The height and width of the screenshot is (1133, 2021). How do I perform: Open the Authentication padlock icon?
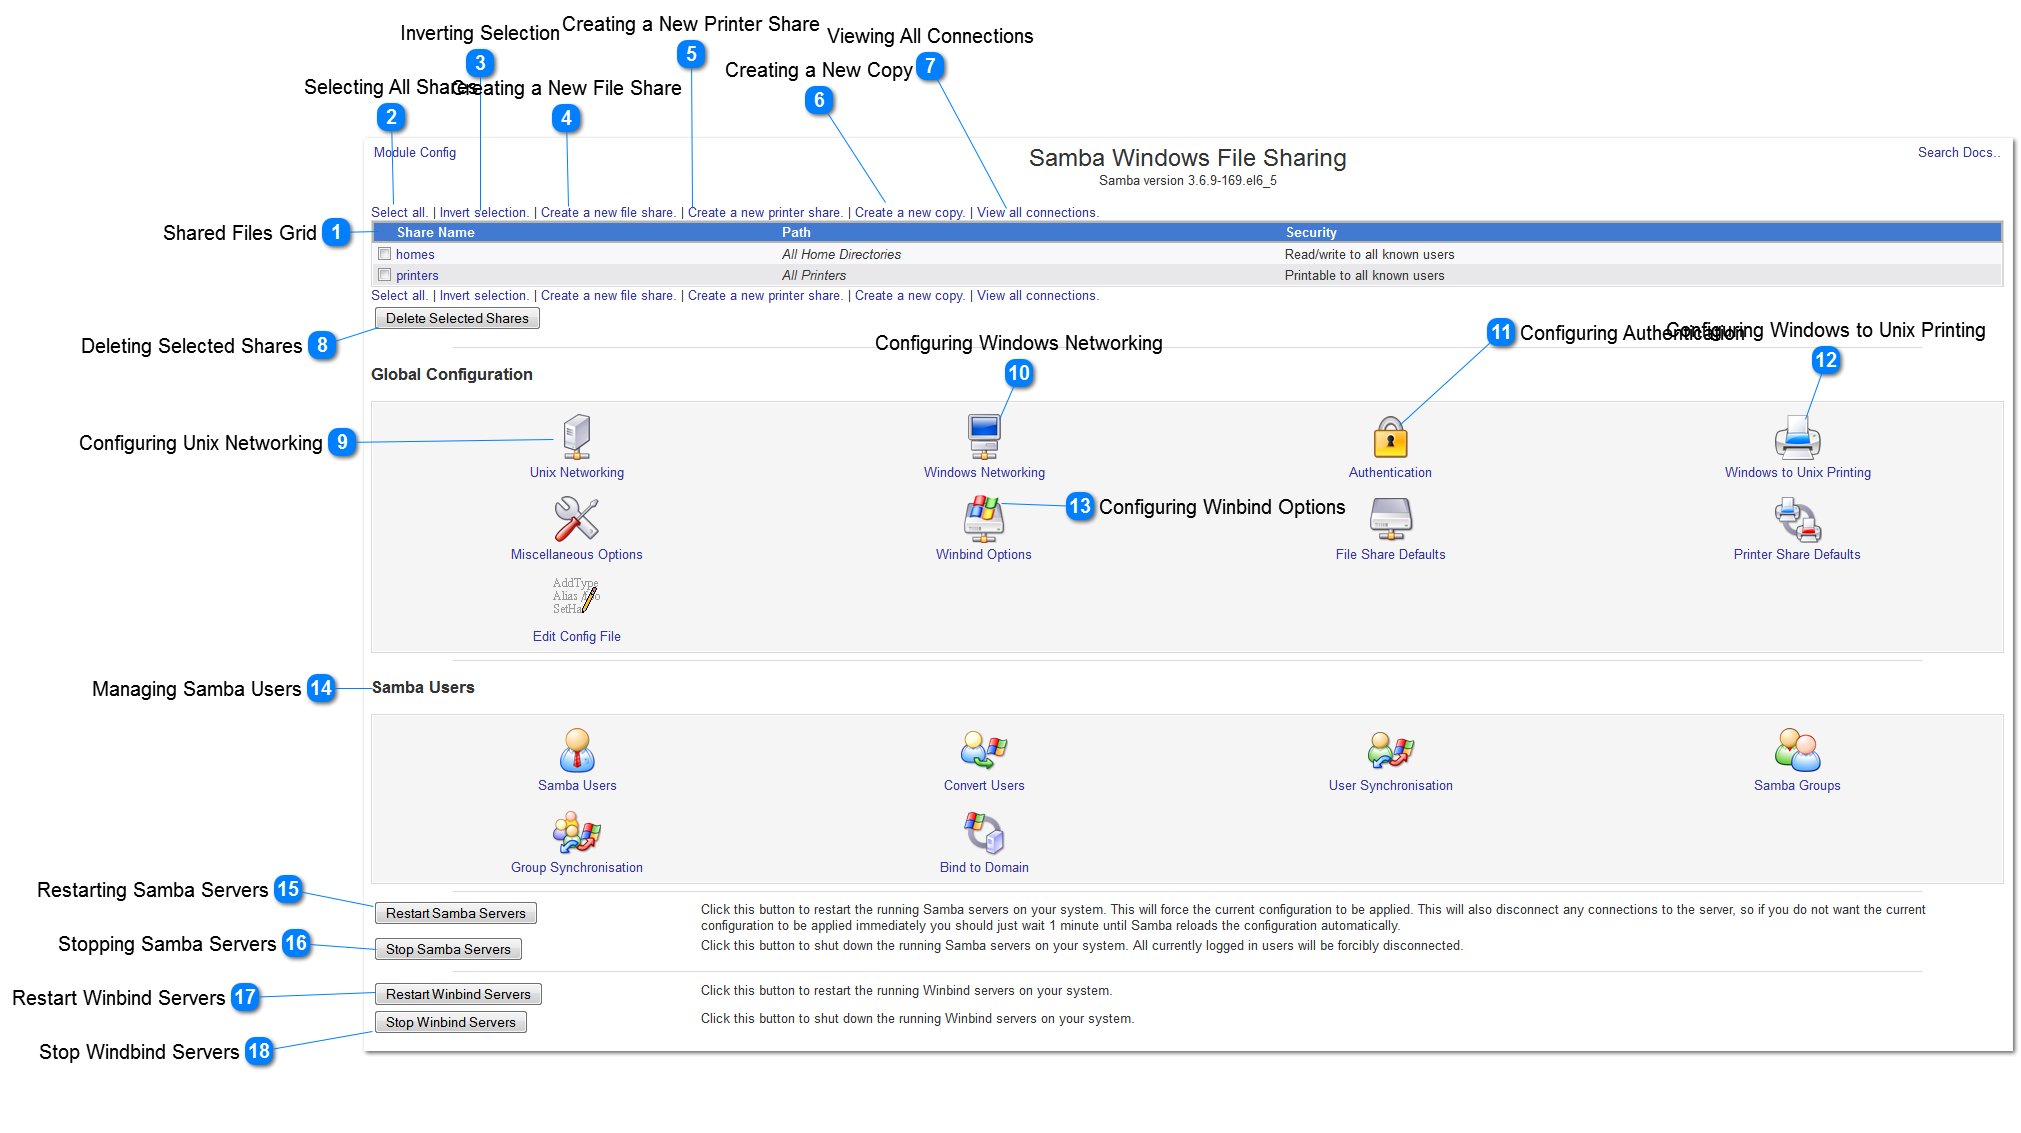coord(1390,438)
